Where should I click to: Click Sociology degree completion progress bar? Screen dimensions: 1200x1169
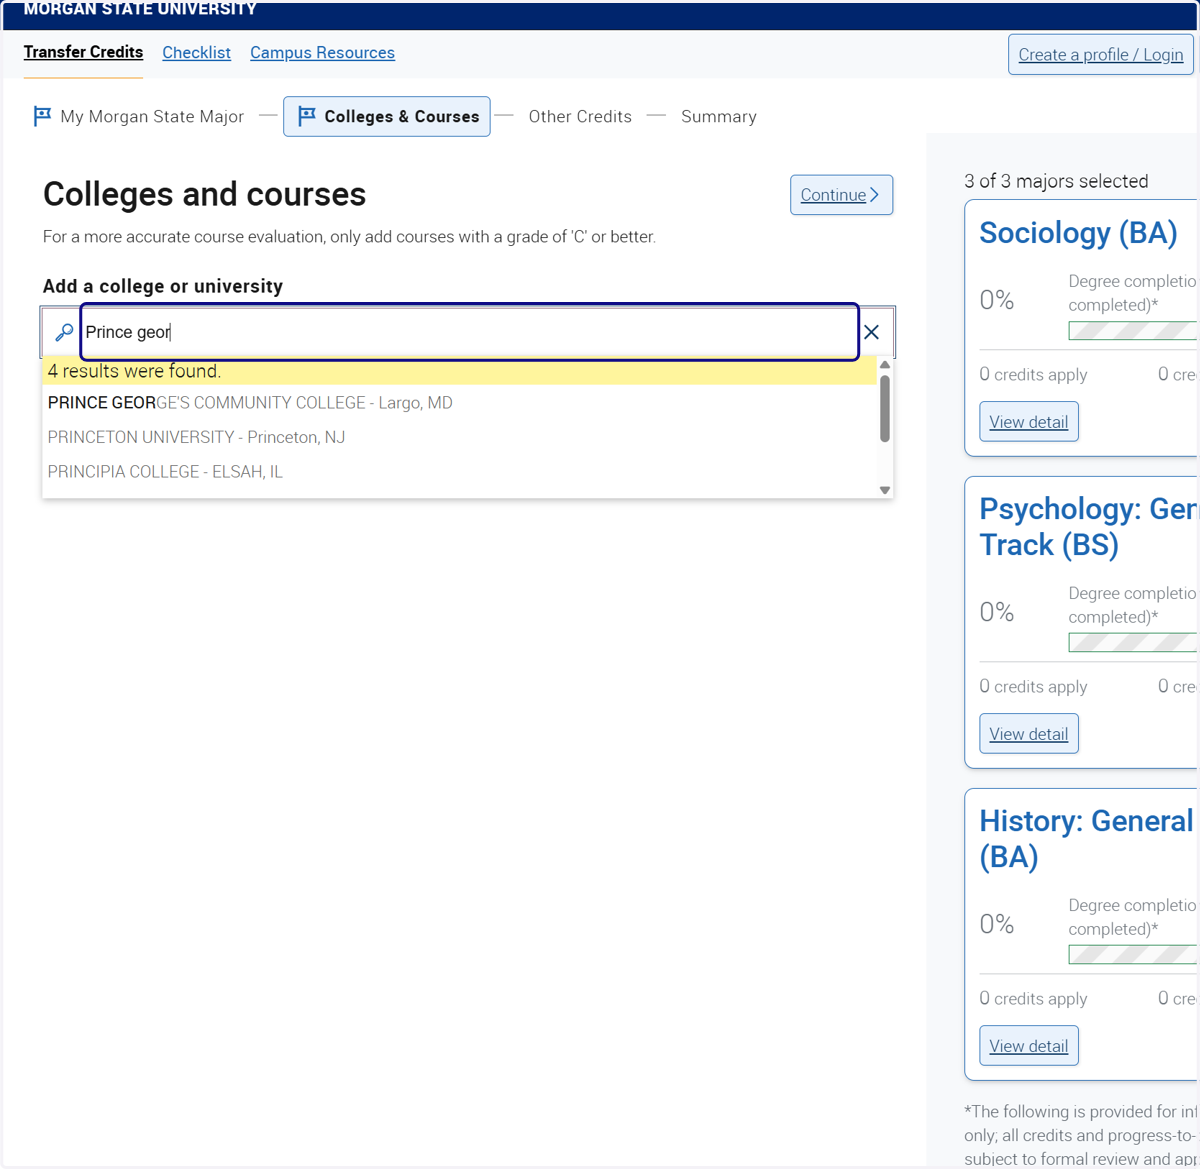coord(1133,331)
